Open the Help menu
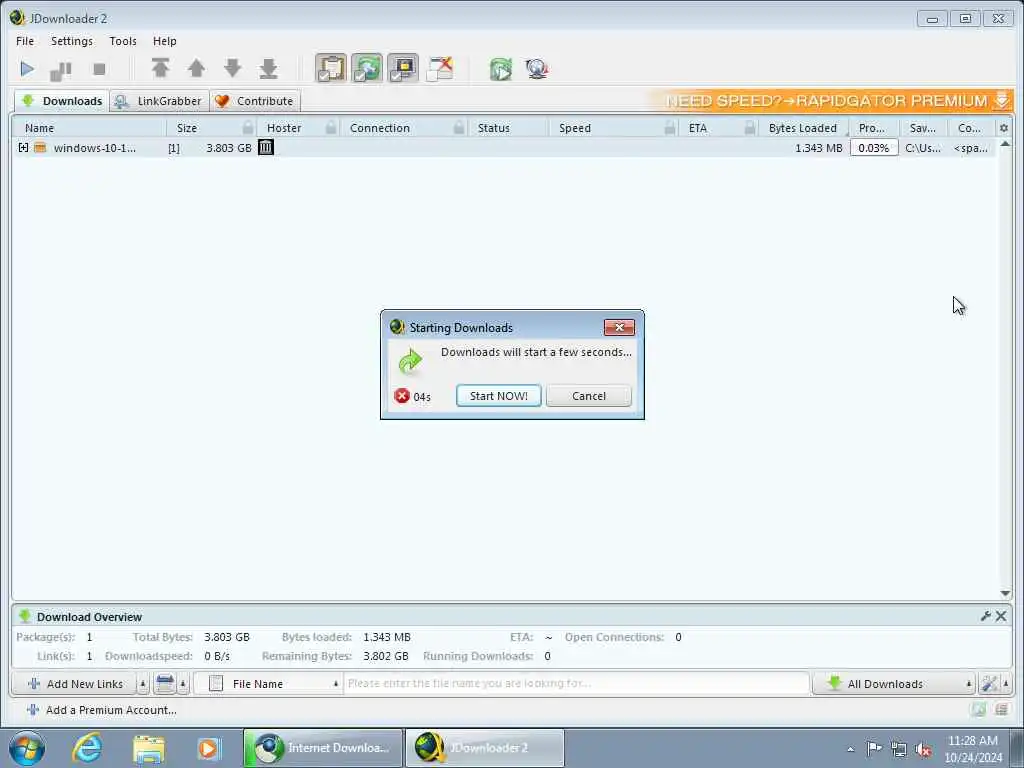 click(x=165, y=40)
